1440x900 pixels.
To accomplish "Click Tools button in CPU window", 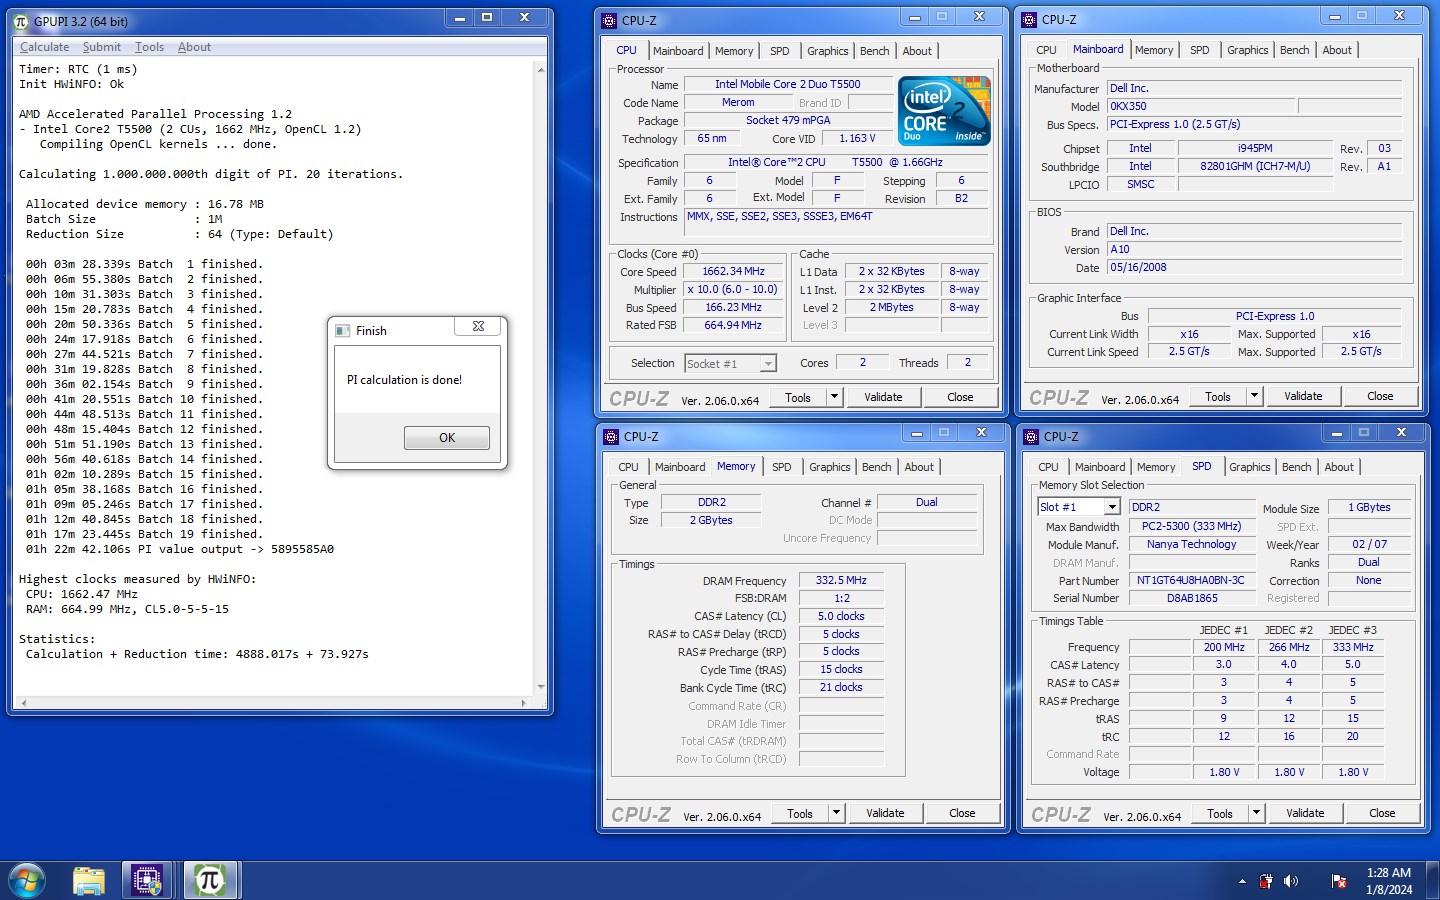I will coord(798,397).
